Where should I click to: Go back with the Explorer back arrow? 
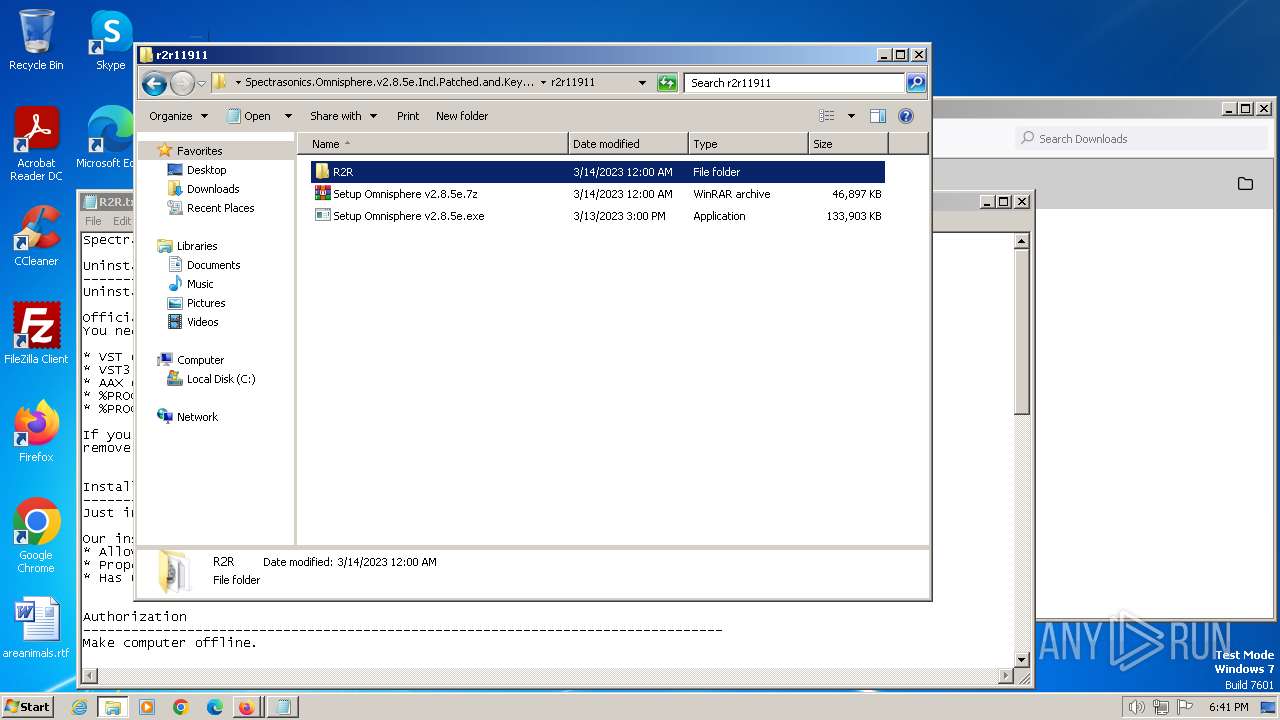click(154, 83)
